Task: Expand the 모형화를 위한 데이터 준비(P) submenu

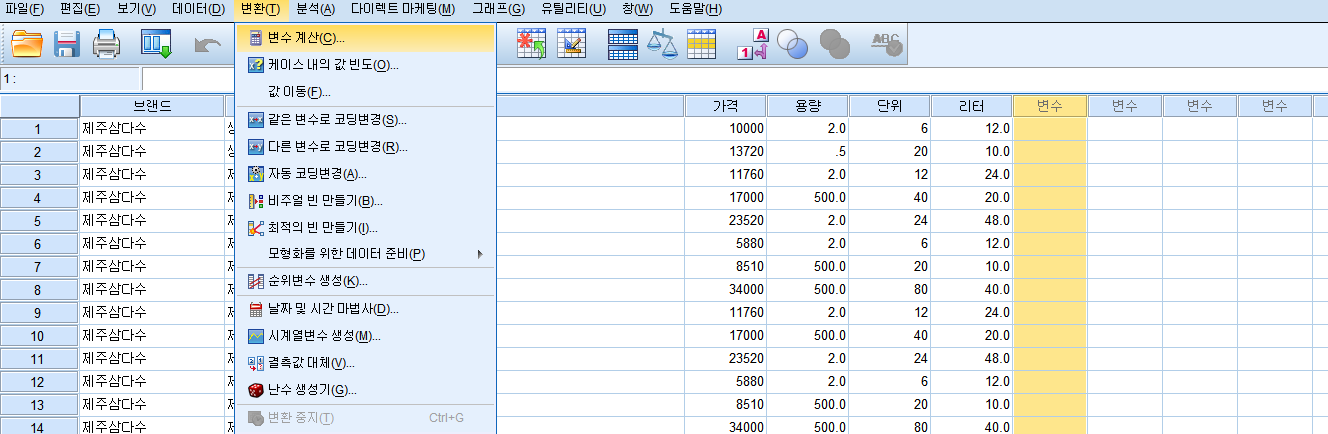Action: point(365,254)
